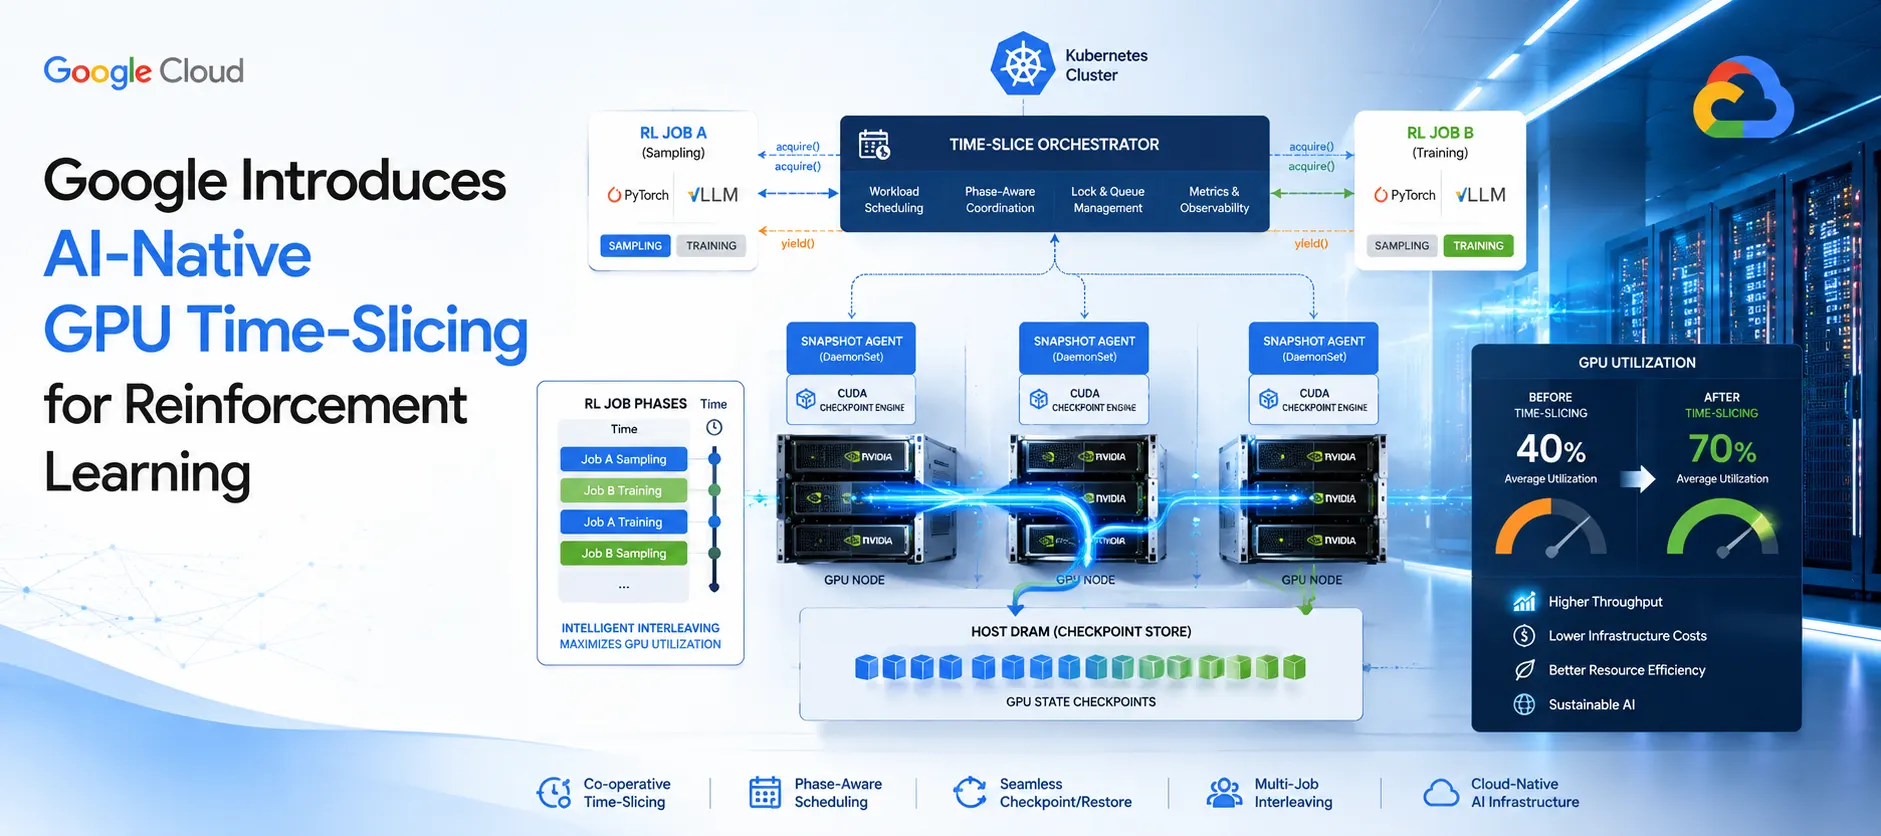
Task: Click the 70% average utilization value
Action: tap(1722, 448)
